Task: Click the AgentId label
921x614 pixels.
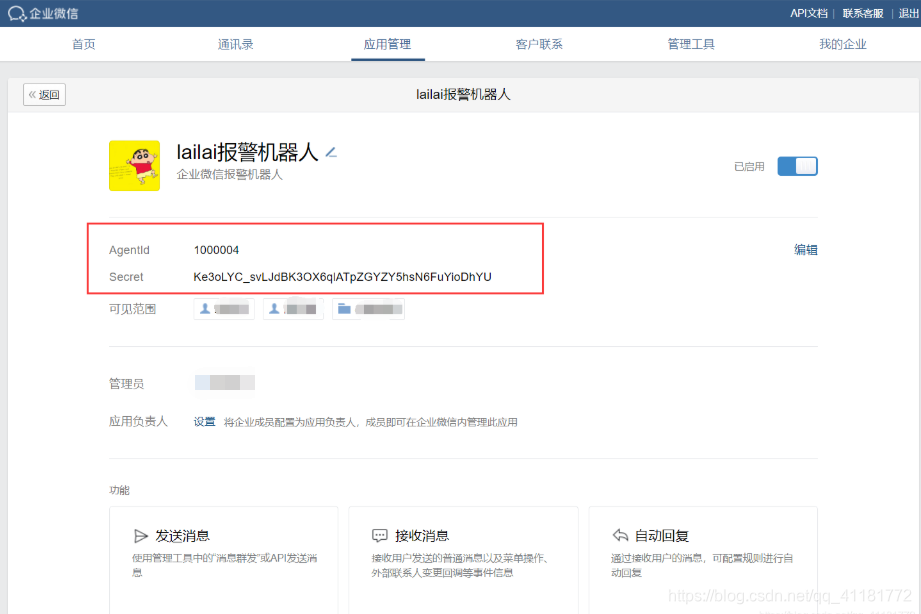Action: pos(129,250)
